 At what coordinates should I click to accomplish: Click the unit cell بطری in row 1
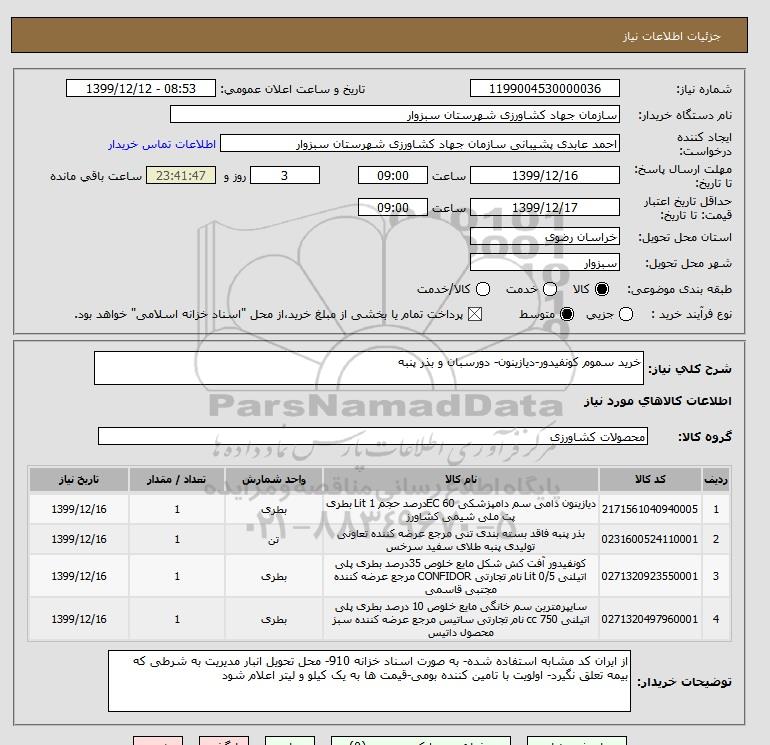coord(274,509)
